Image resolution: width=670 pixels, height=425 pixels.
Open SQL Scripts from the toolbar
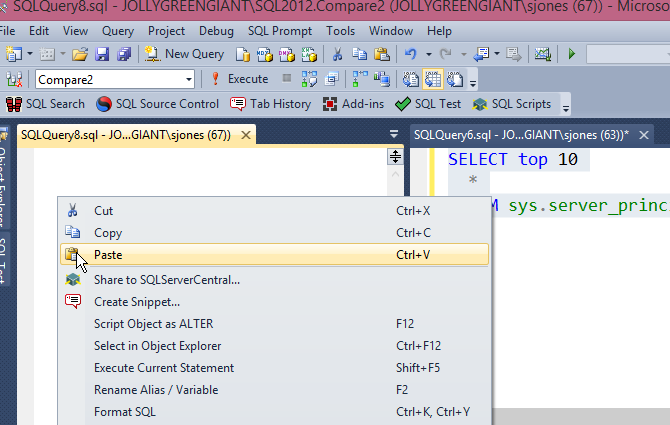click(512, 103)
